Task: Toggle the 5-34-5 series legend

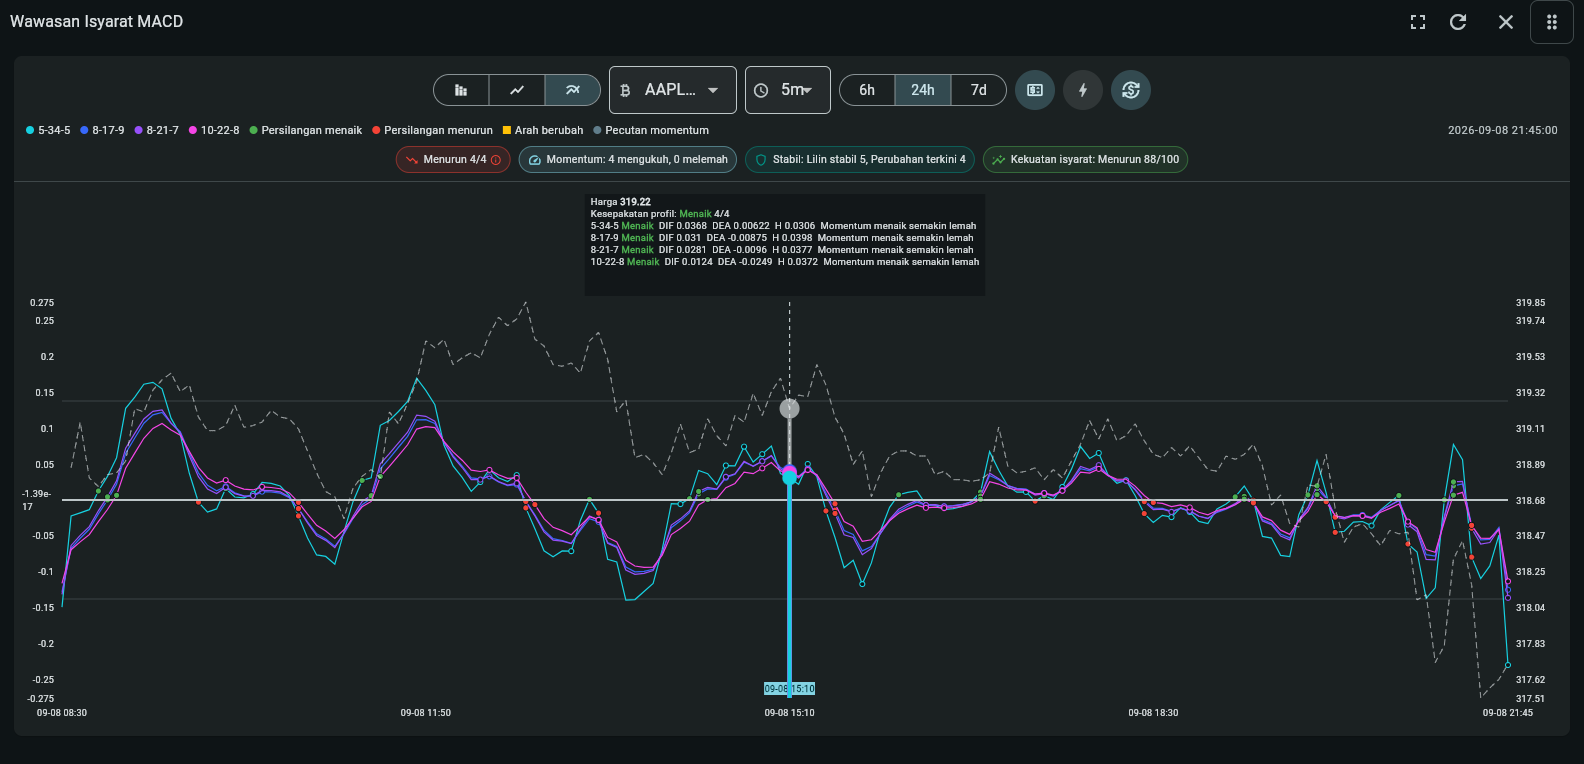Action: pyautogui.click(x=48, y=130)
